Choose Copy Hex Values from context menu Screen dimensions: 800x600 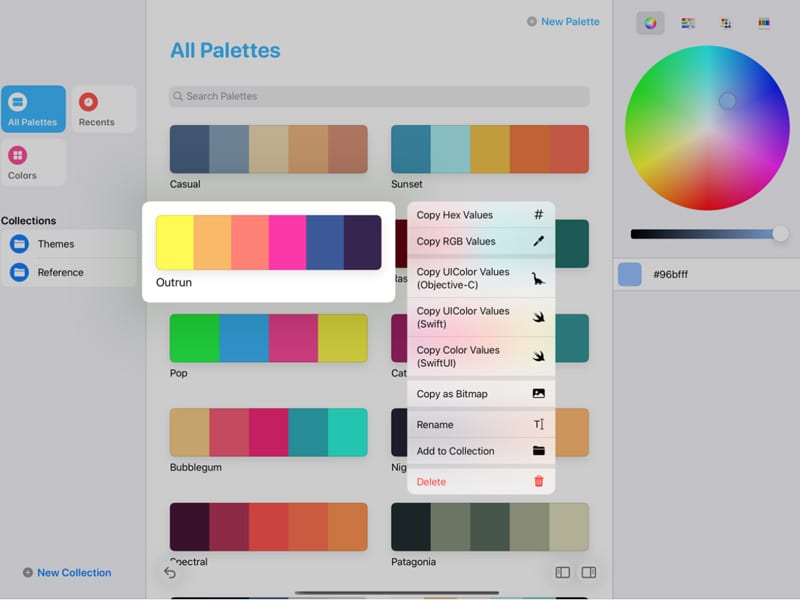click(x=480, y=215)
